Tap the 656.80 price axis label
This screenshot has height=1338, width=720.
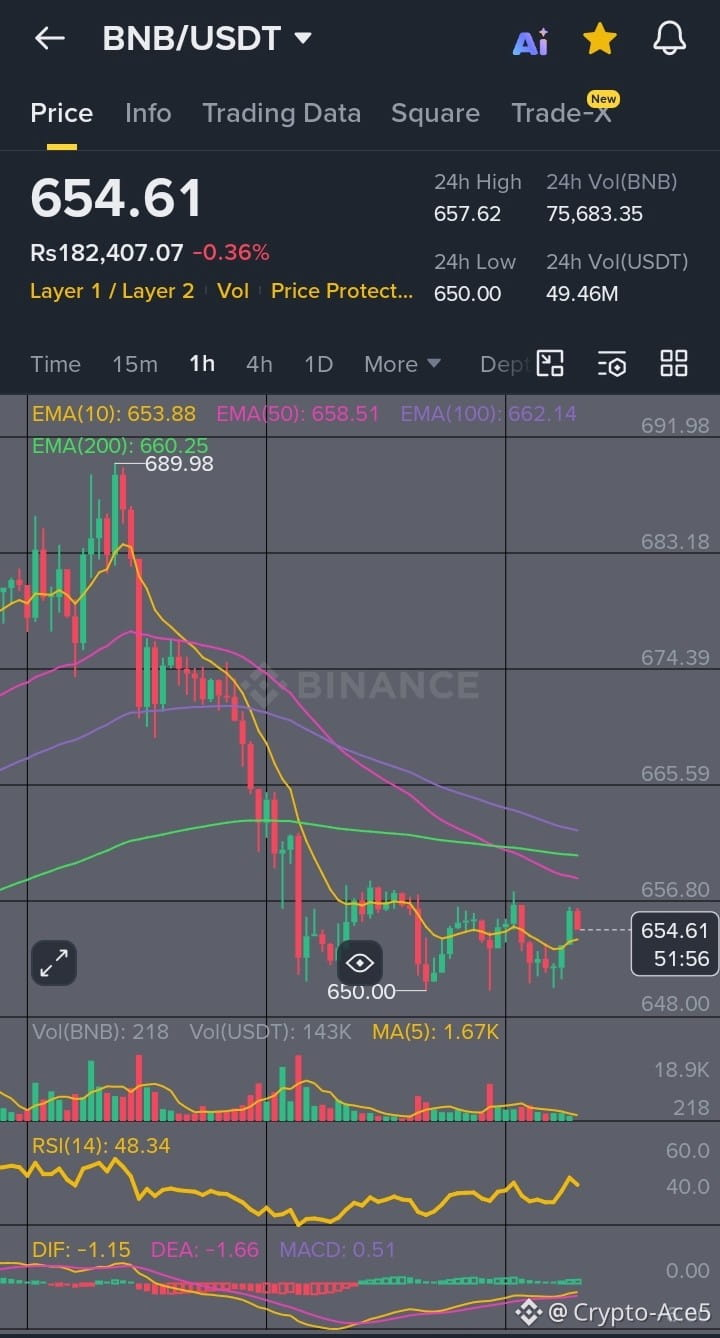coord(675,889)
